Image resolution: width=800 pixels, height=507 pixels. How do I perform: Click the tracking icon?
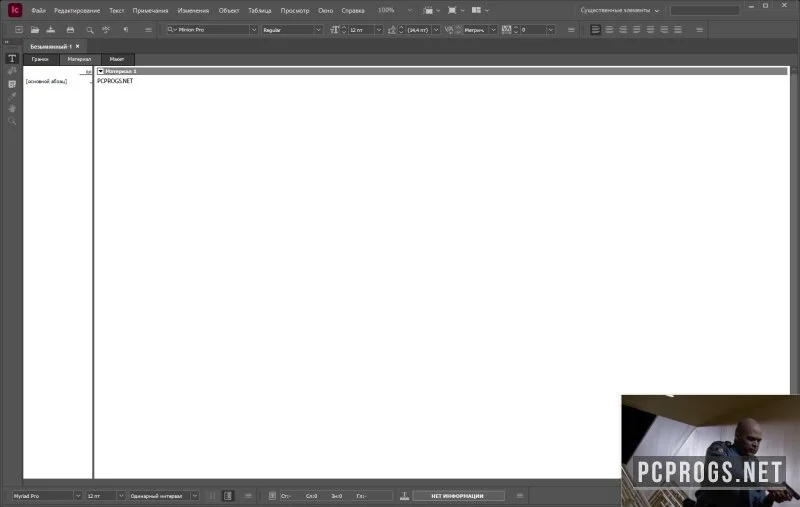coord(506,30)
